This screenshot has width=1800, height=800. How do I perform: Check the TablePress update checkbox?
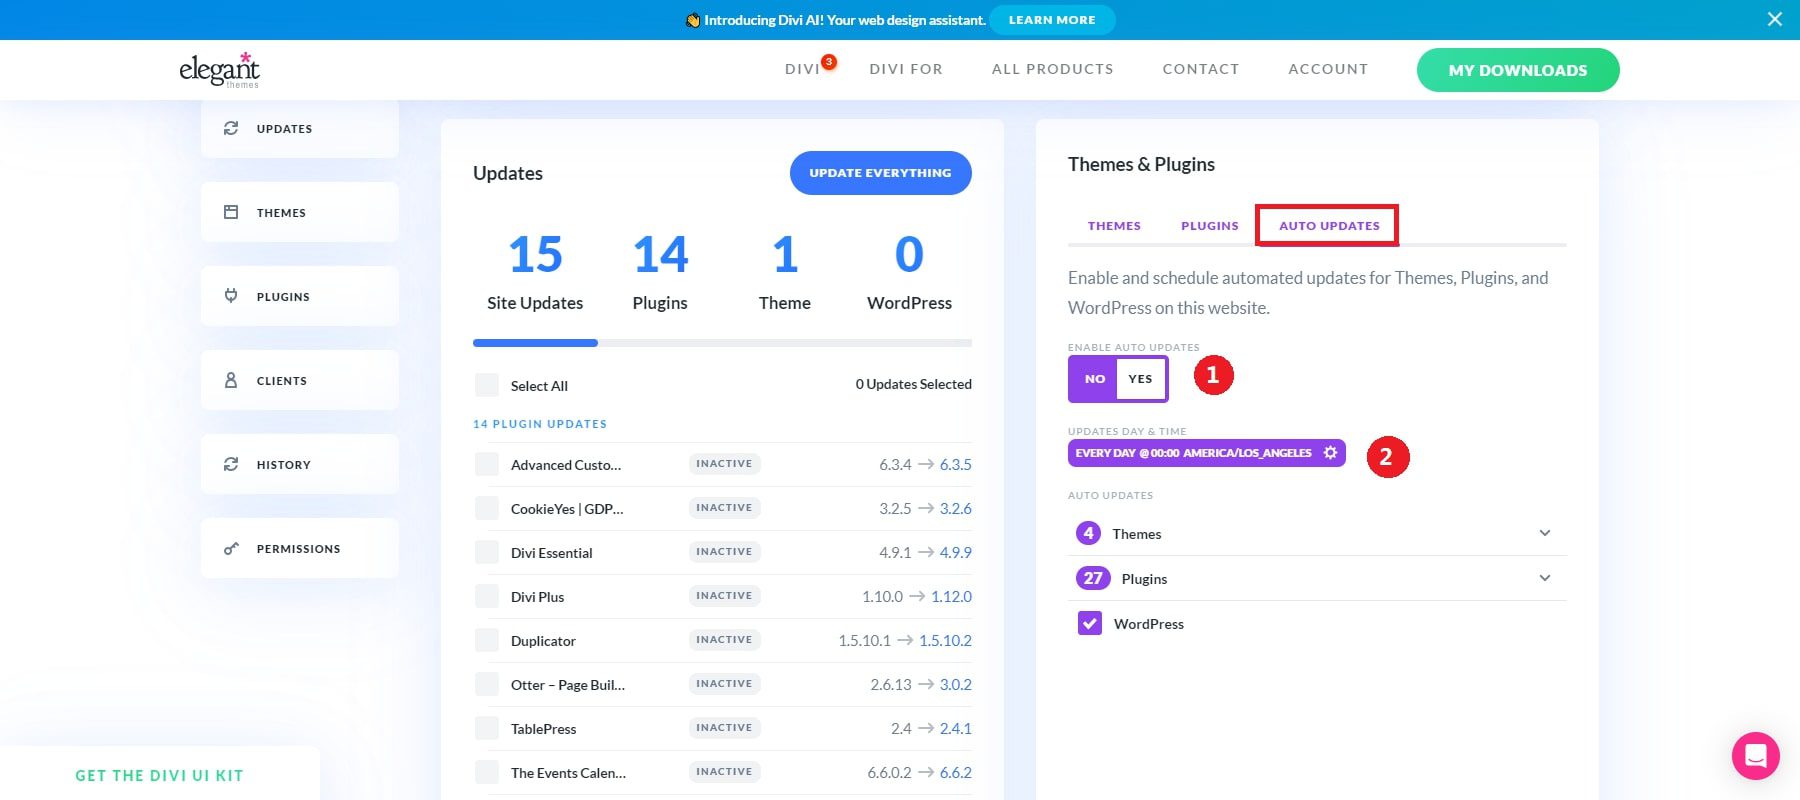pyautogui.click(x=487, y=728)
